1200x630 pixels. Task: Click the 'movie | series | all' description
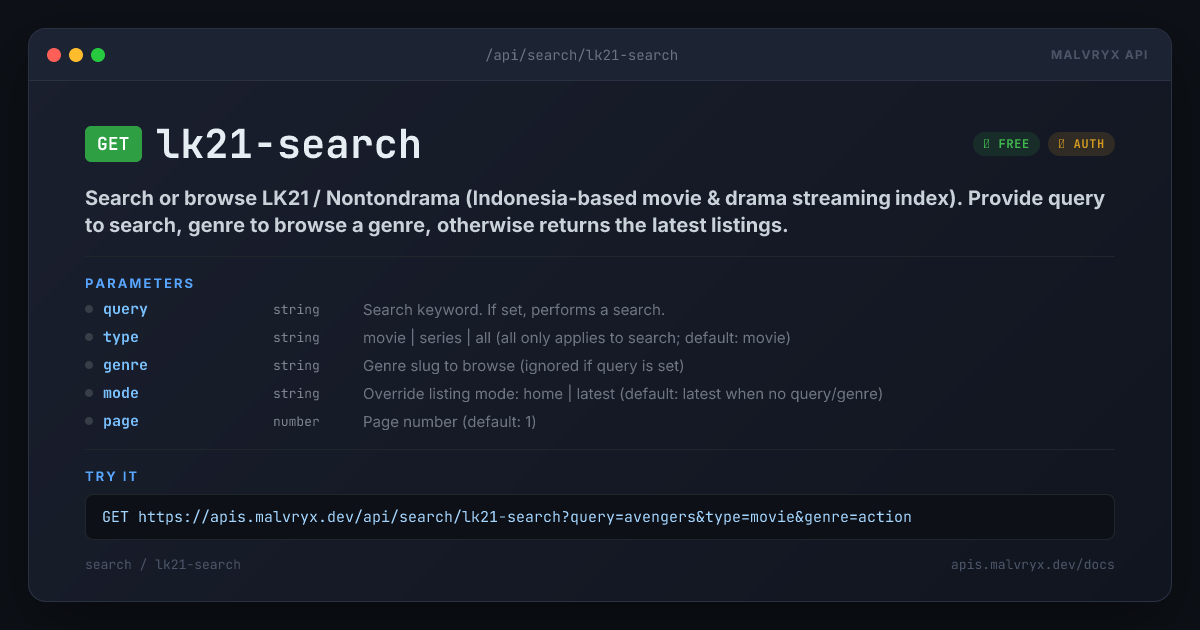[x=577, y=338]
